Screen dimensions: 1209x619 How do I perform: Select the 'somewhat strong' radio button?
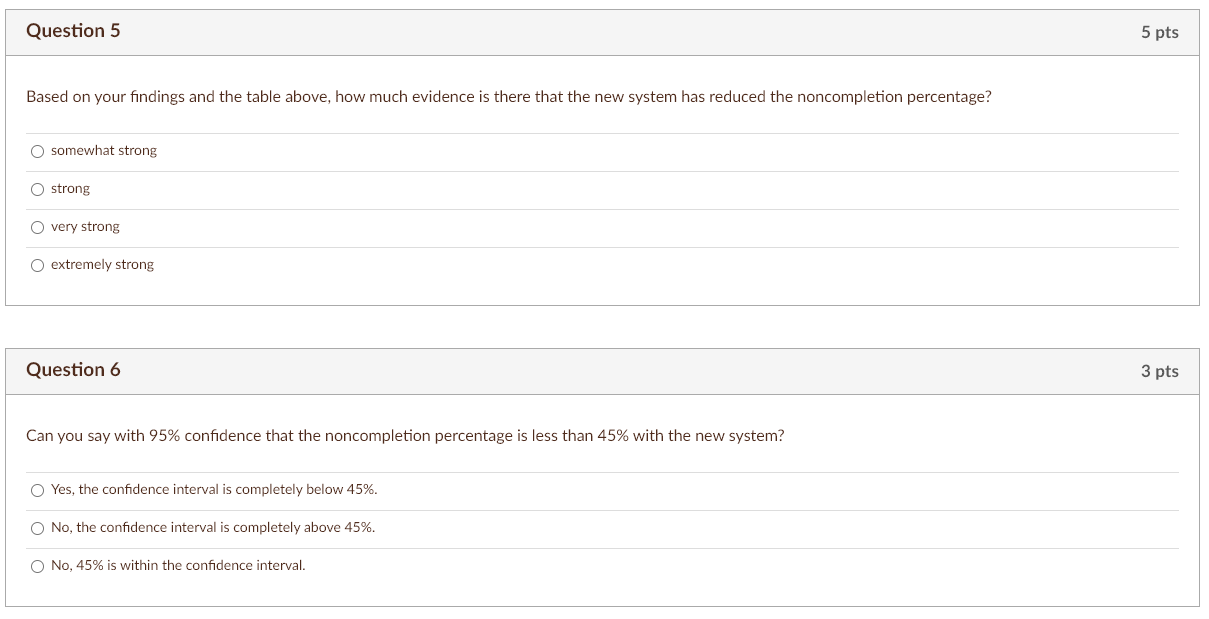click(37, 151)
